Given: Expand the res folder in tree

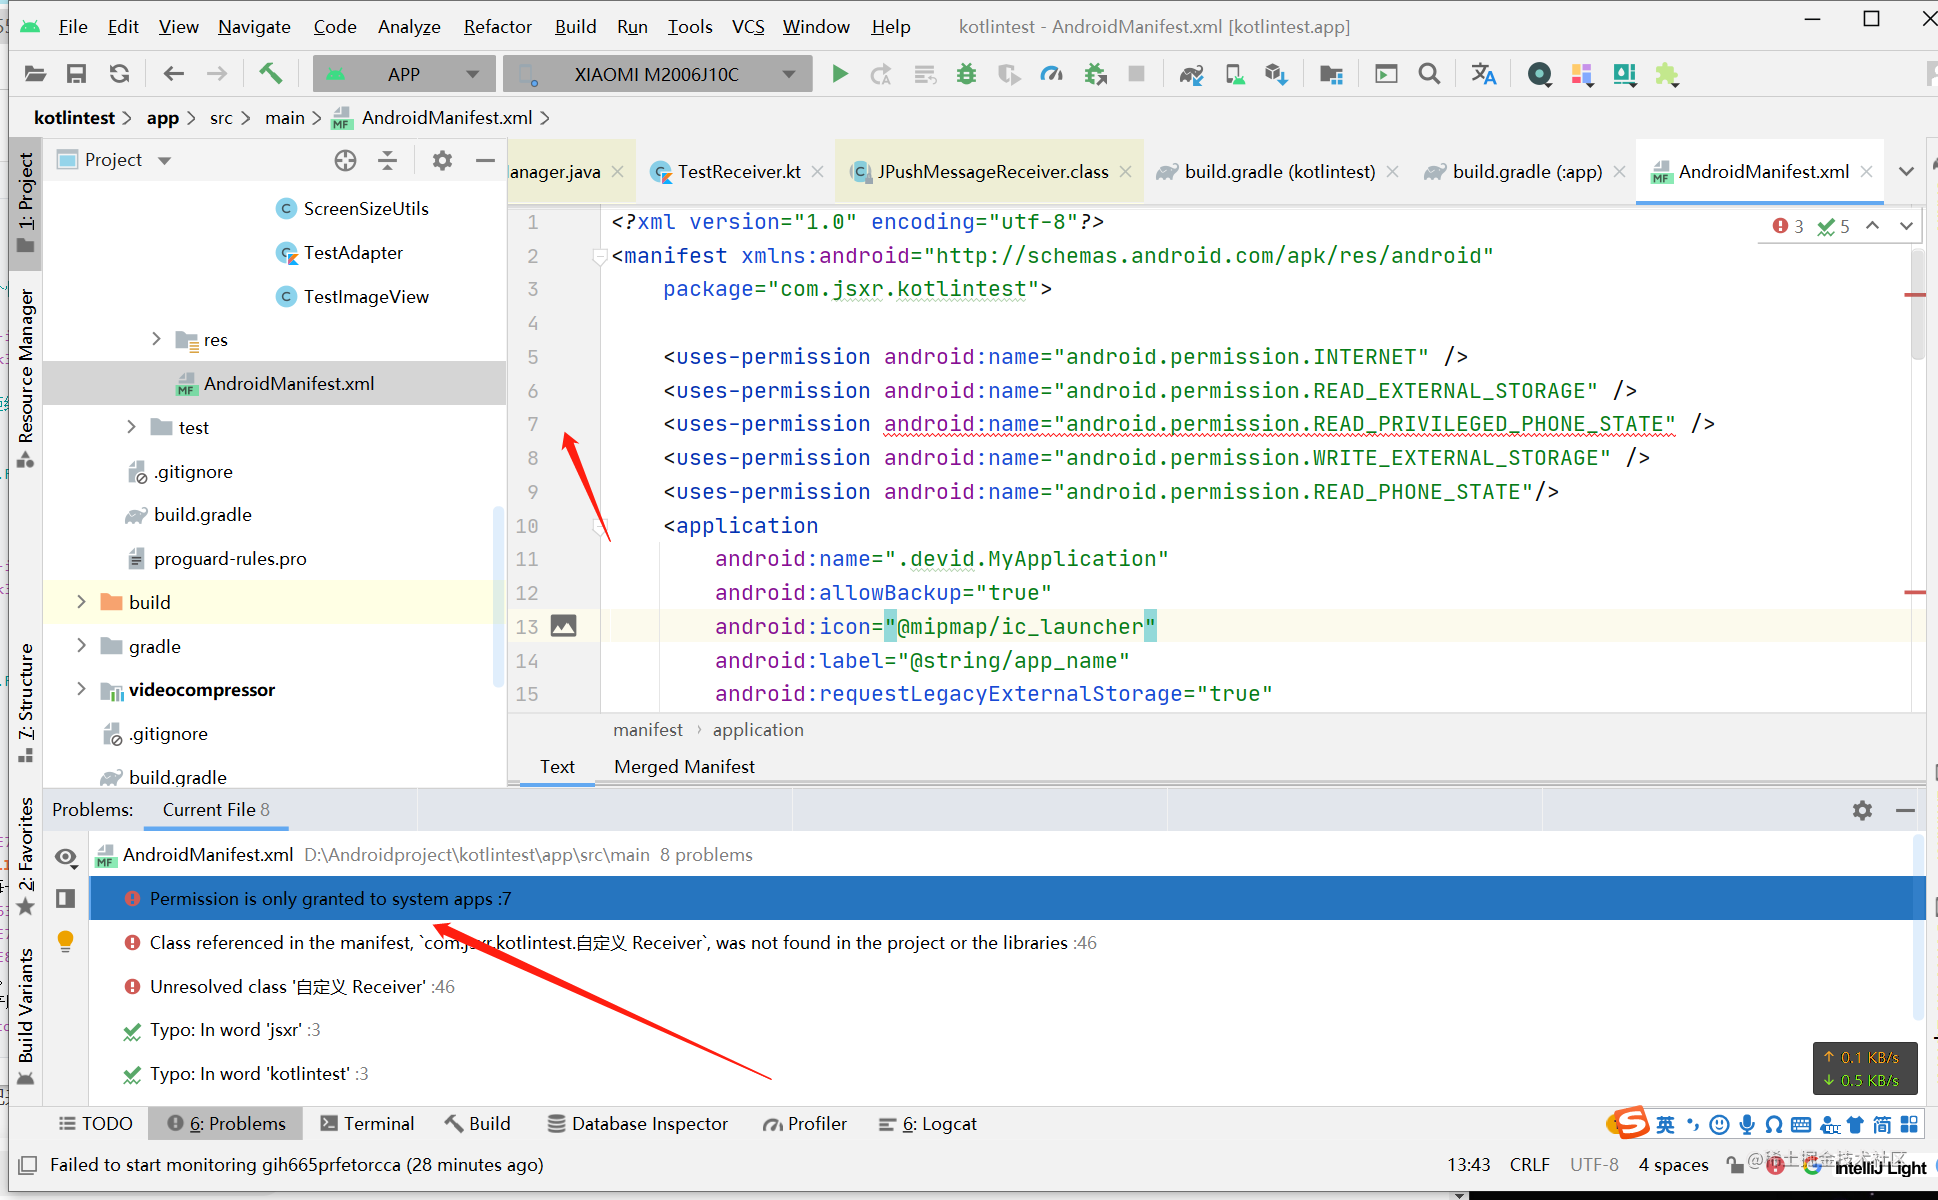Looking at the screenshot, I should pyautogui.click(x=156, y=340).
